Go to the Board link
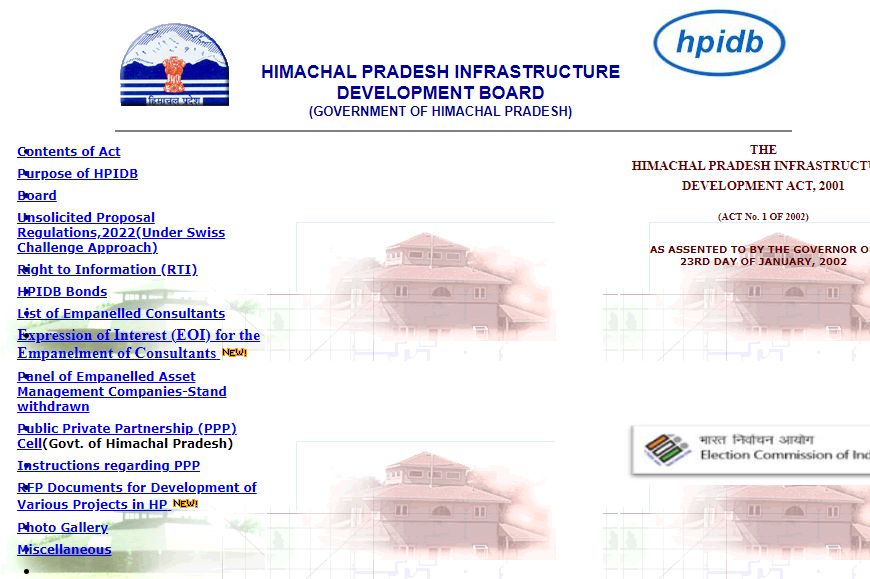870x579 pixels. [x=37, y=196]
